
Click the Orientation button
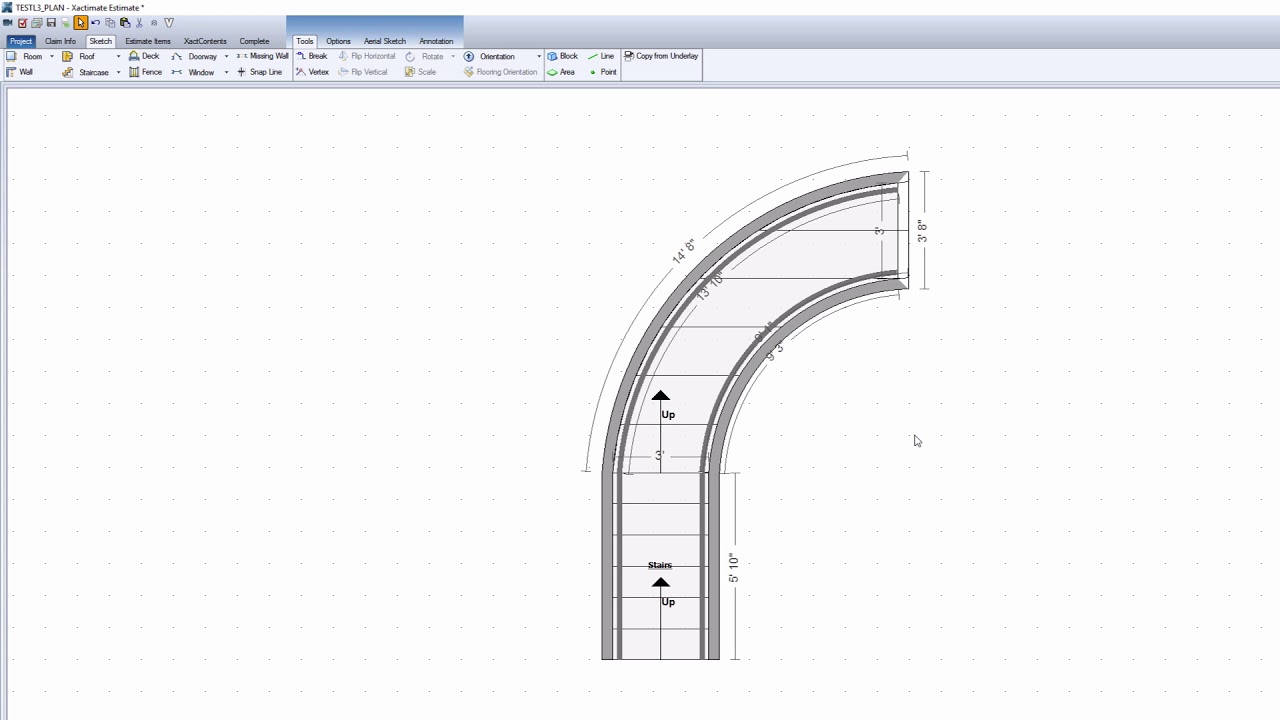tap(489, 56)
